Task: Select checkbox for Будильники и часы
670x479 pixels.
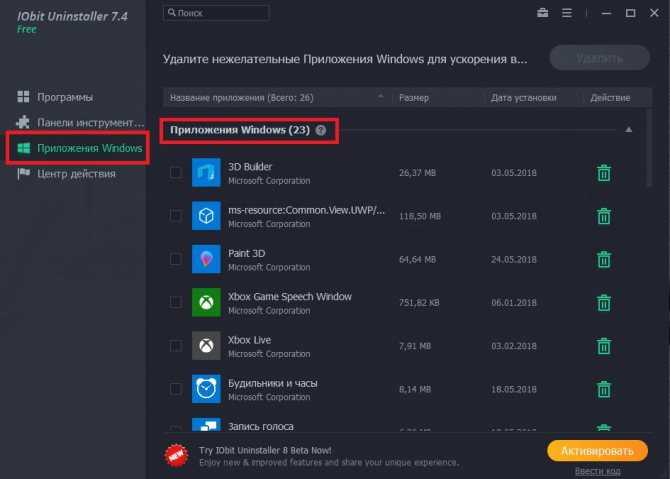Action: pyautogui.click(x=175, y=389)
